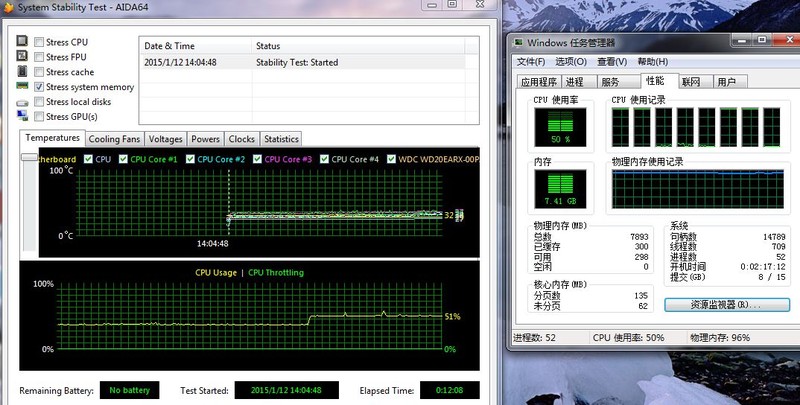800x405 pixels.
Task: Enable the Stress CPU checkbox
Action: click(39, 42)
